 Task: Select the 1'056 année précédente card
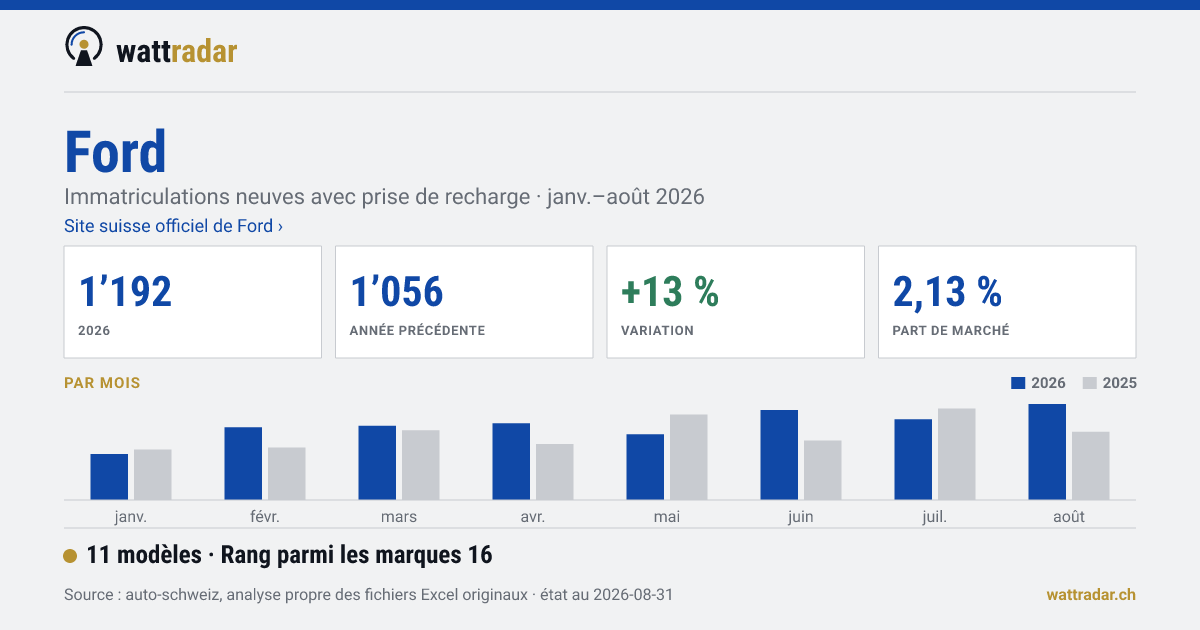464,302
